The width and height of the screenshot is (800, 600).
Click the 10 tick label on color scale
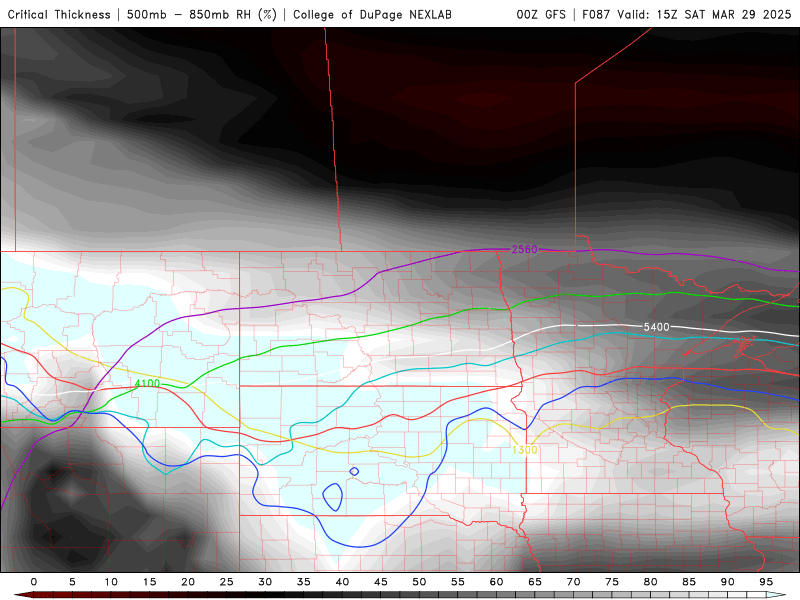tap(111, 582)
